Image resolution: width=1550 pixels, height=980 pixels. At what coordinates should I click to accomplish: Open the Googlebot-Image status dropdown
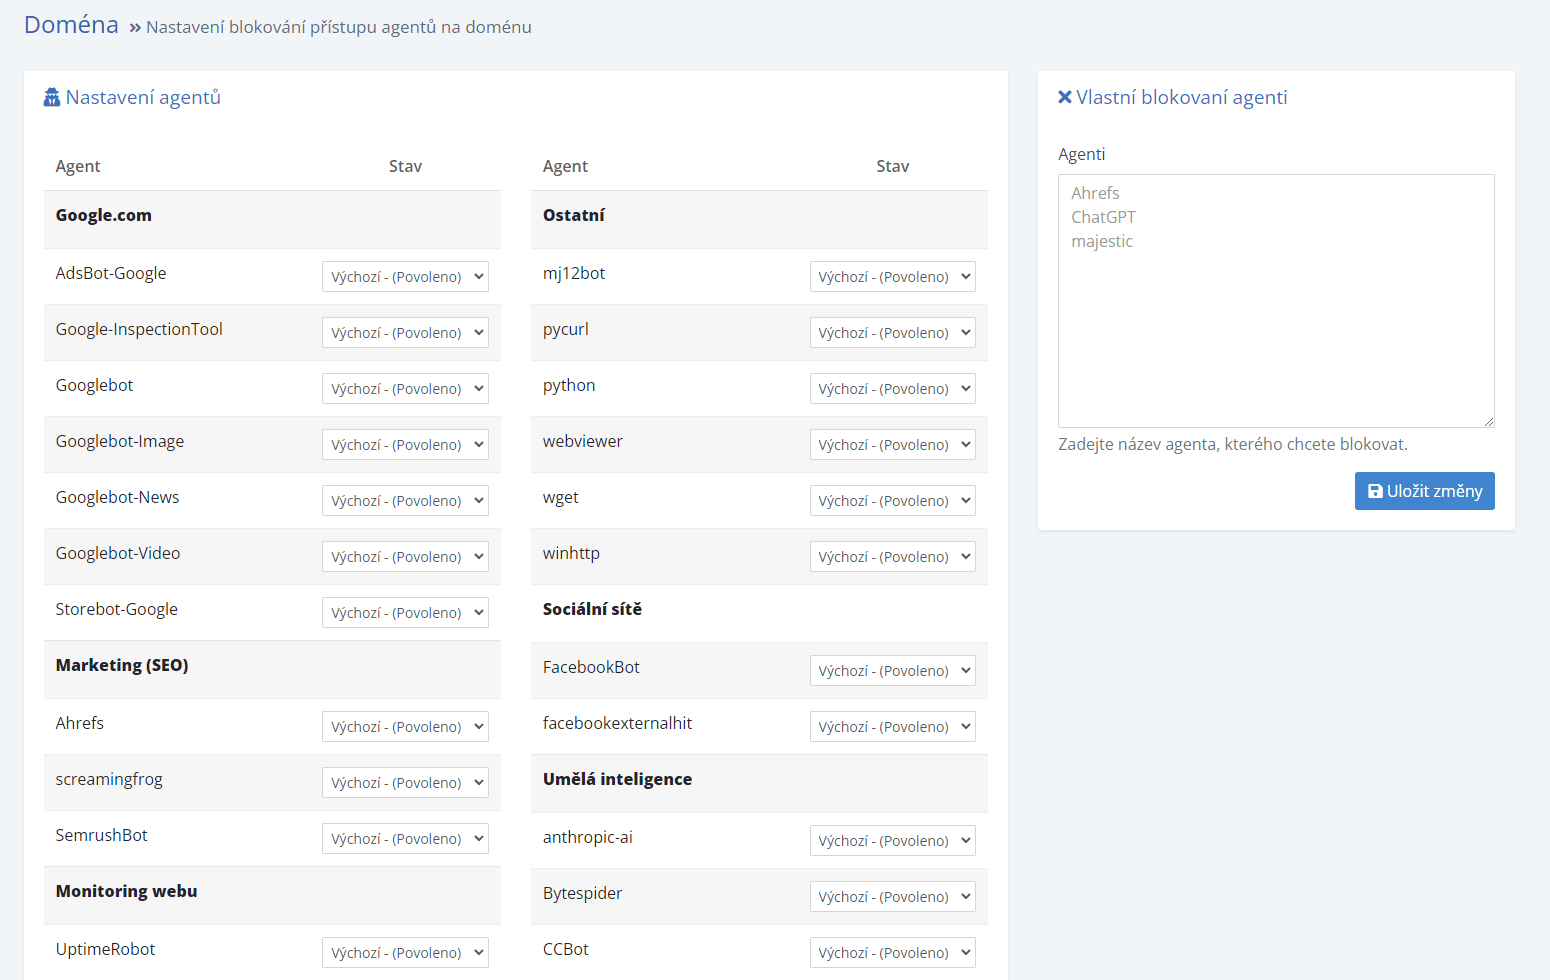click(x=405, y=445)
